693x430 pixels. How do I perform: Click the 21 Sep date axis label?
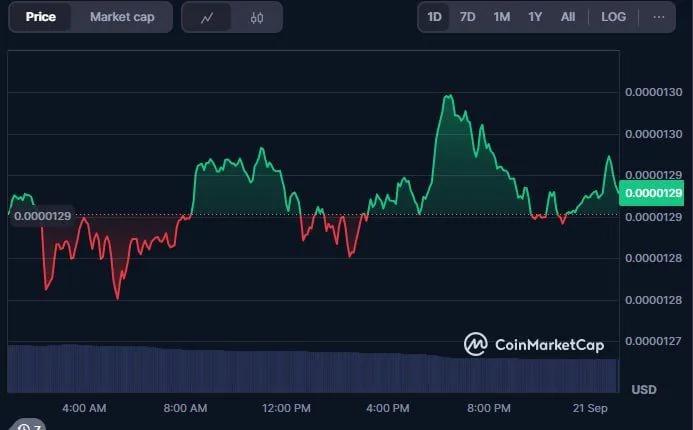pyautogui.click(x=592, y=408)
